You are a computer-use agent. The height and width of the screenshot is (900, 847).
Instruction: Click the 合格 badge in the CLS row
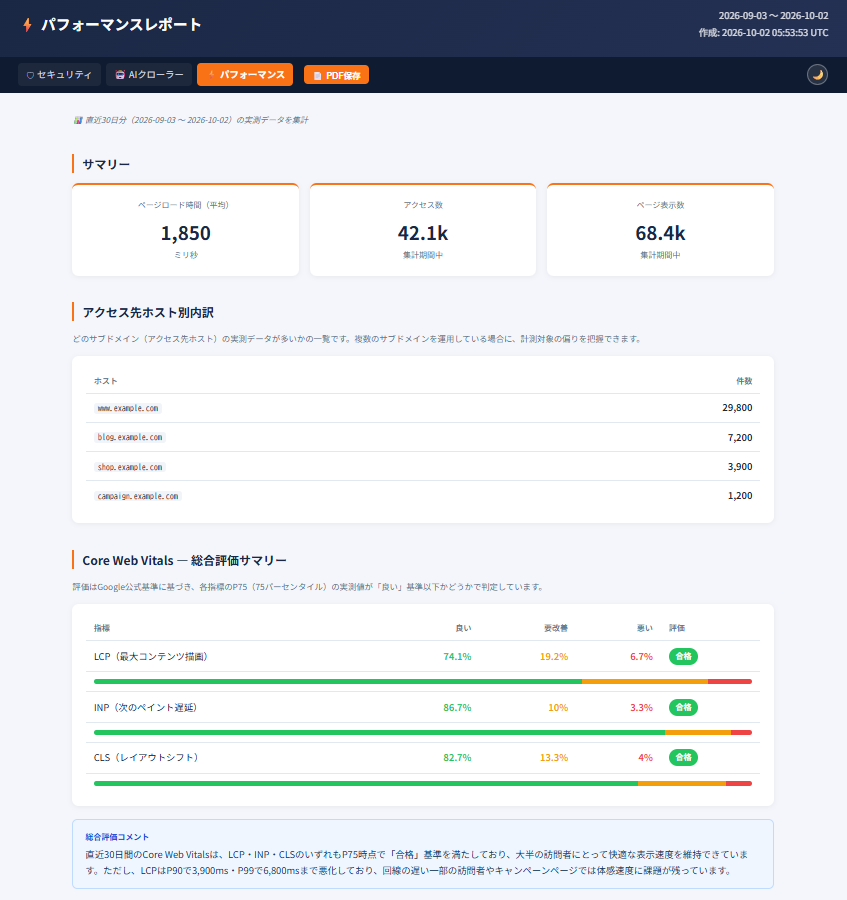683,758
